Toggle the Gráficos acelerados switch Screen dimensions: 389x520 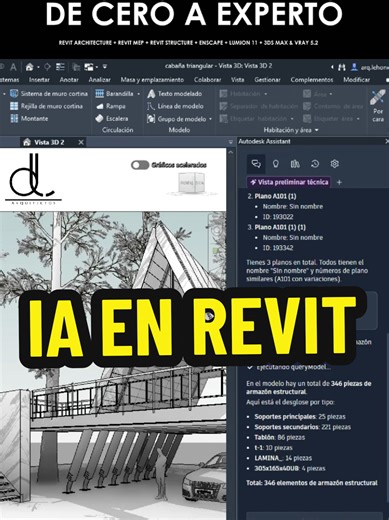point(140,165)
